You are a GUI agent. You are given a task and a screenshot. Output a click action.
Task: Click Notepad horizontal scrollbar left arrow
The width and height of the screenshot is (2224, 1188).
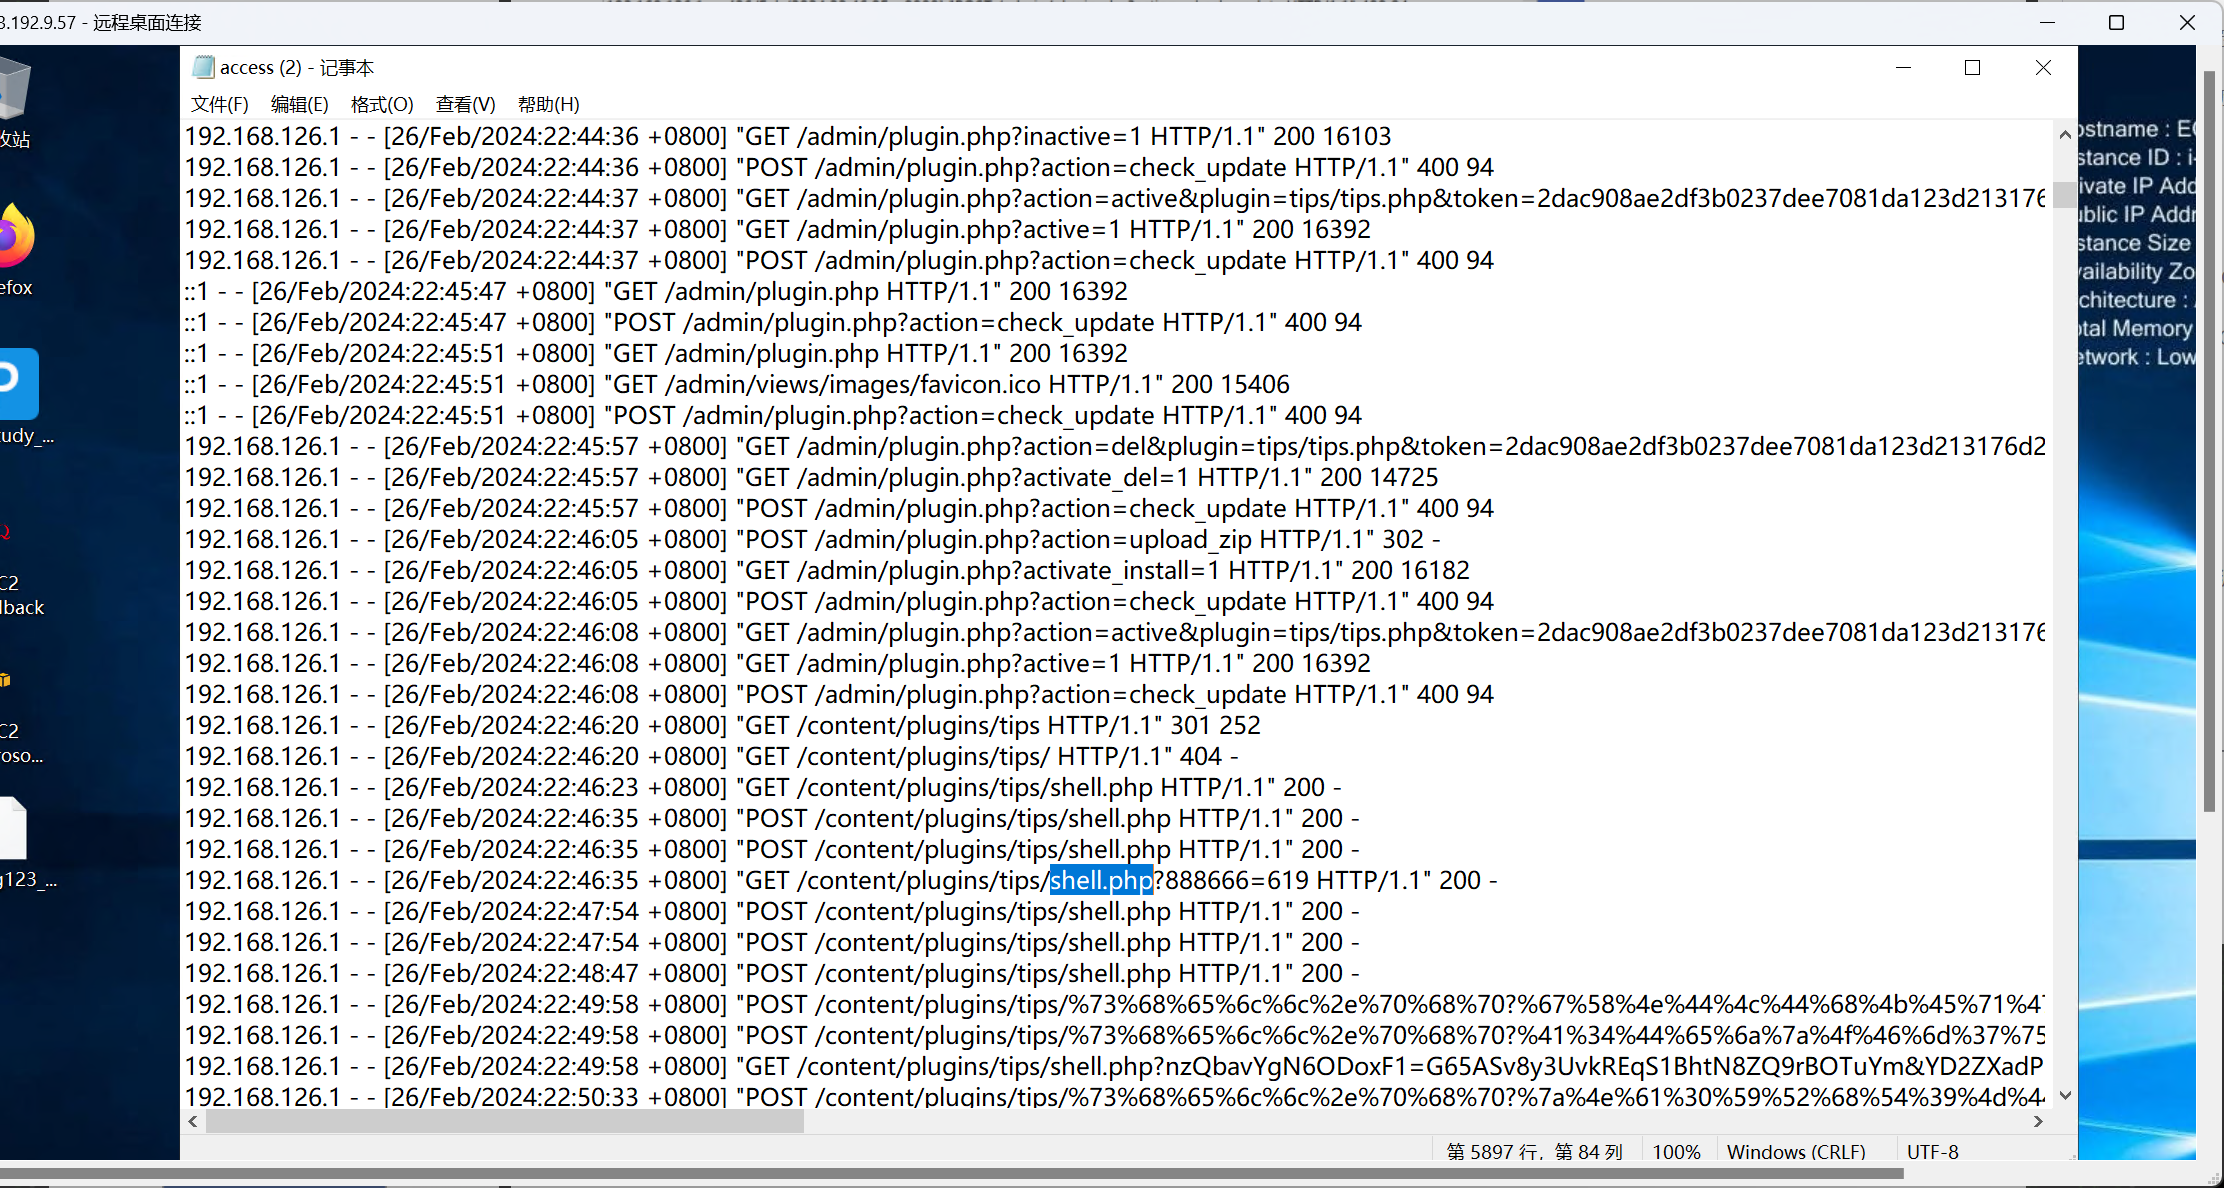click(x=193, y=1122)
